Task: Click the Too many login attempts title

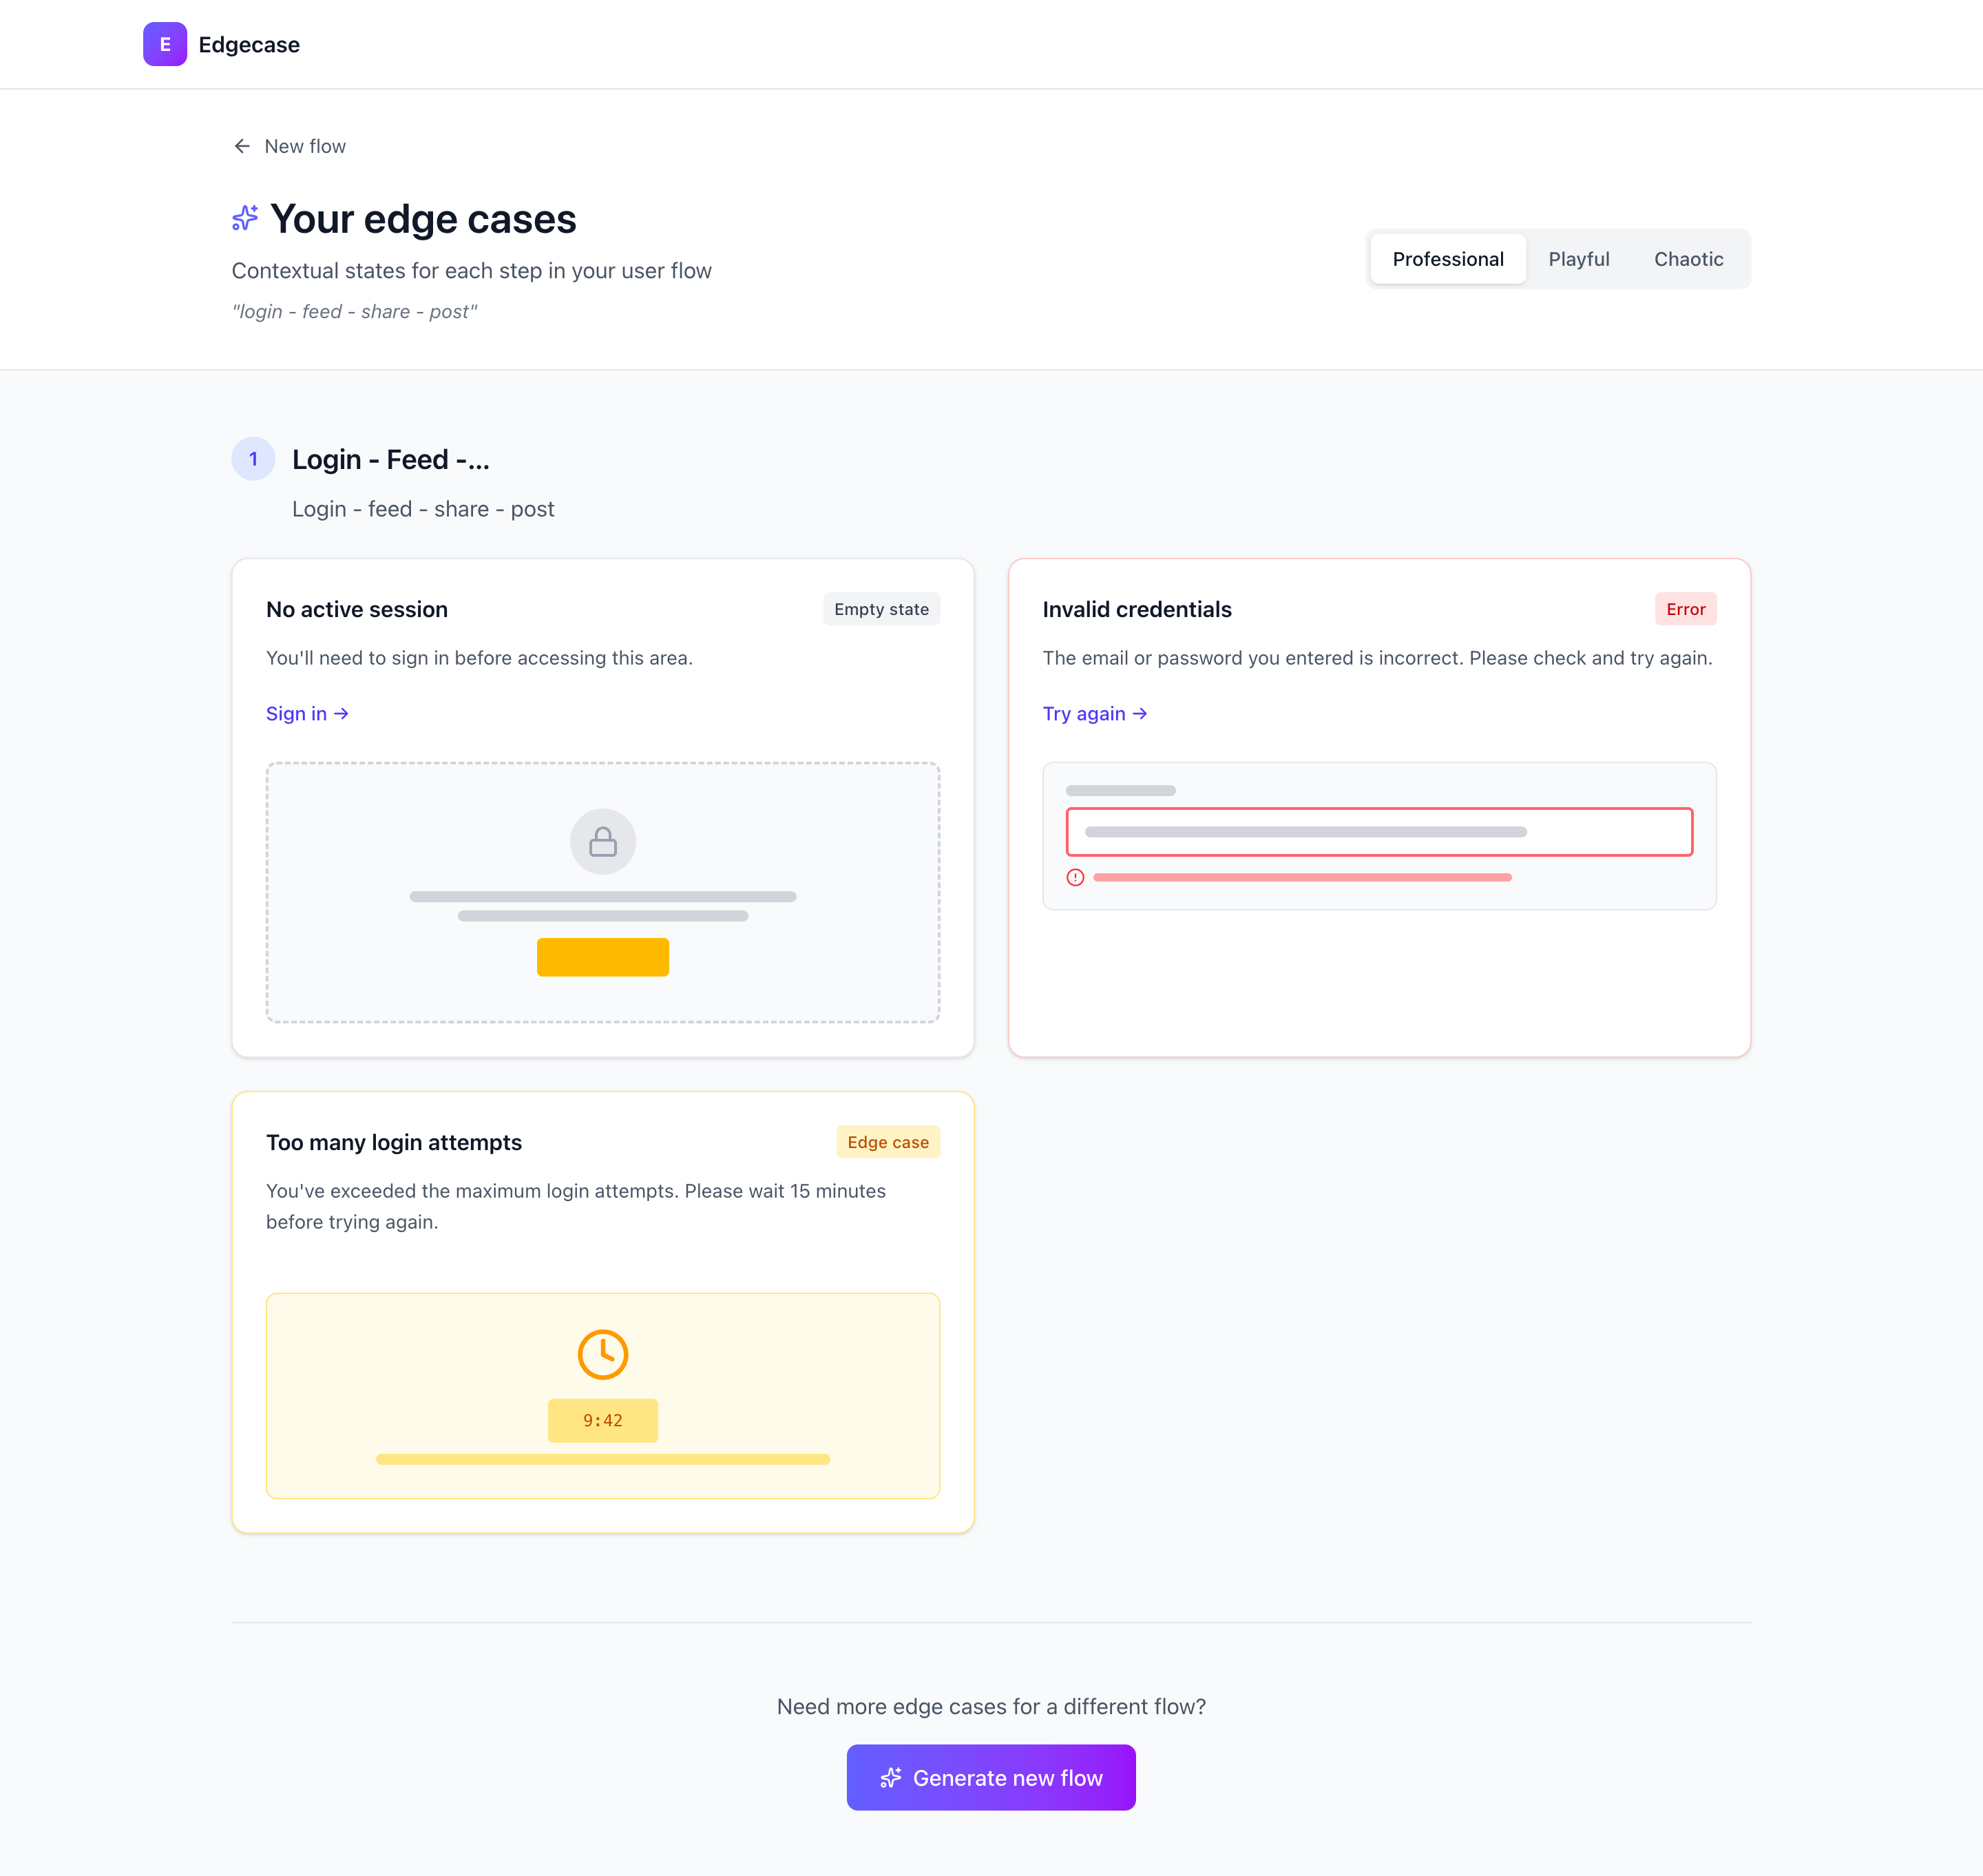Action: pyautogui.click(x=394, y=1142)
